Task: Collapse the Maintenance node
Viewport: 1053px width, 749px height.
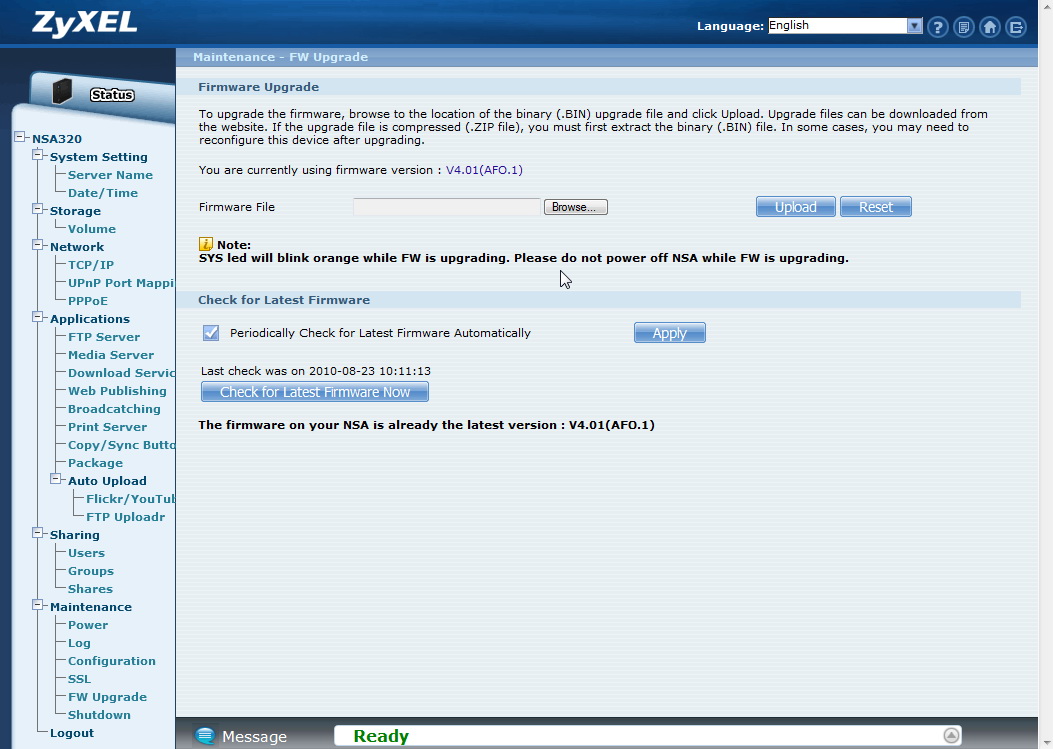Action: (x=38, y=605)
